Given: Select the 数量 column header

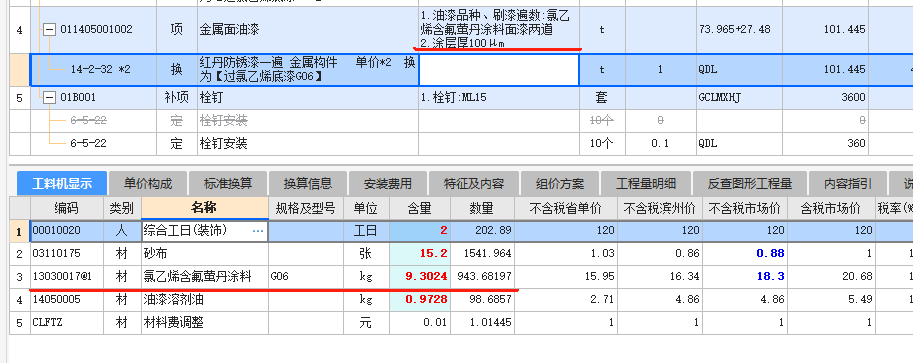Looking at the screenshot, I should click(x=482, y=208).
